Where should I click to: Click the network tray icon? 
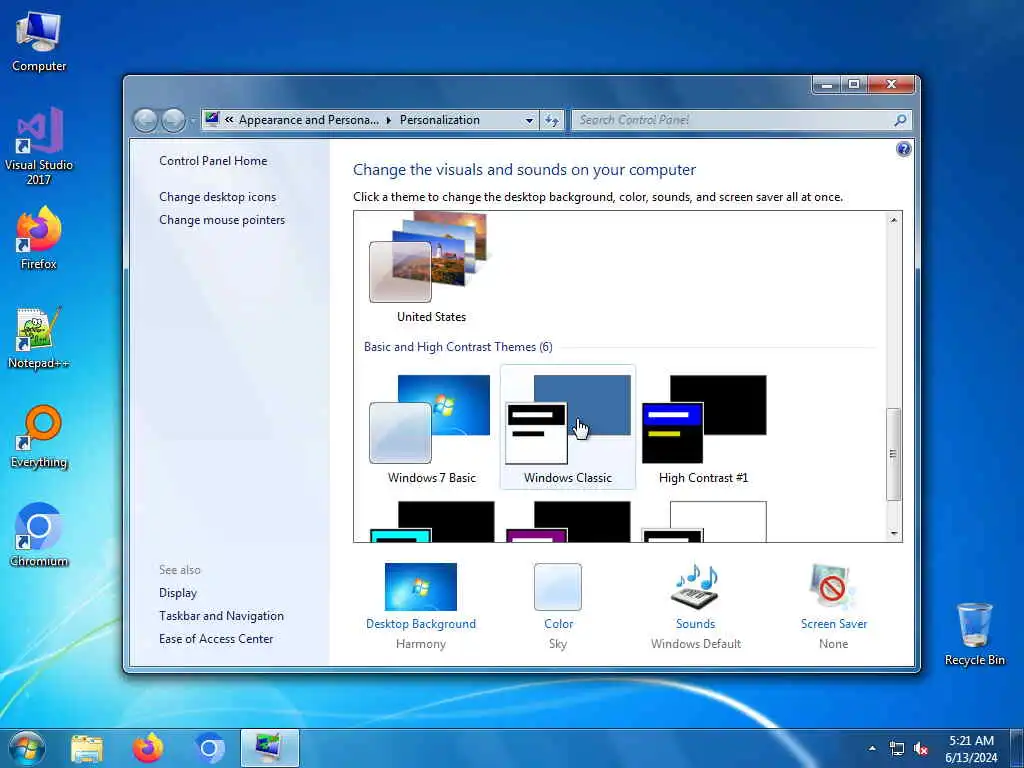897,749
